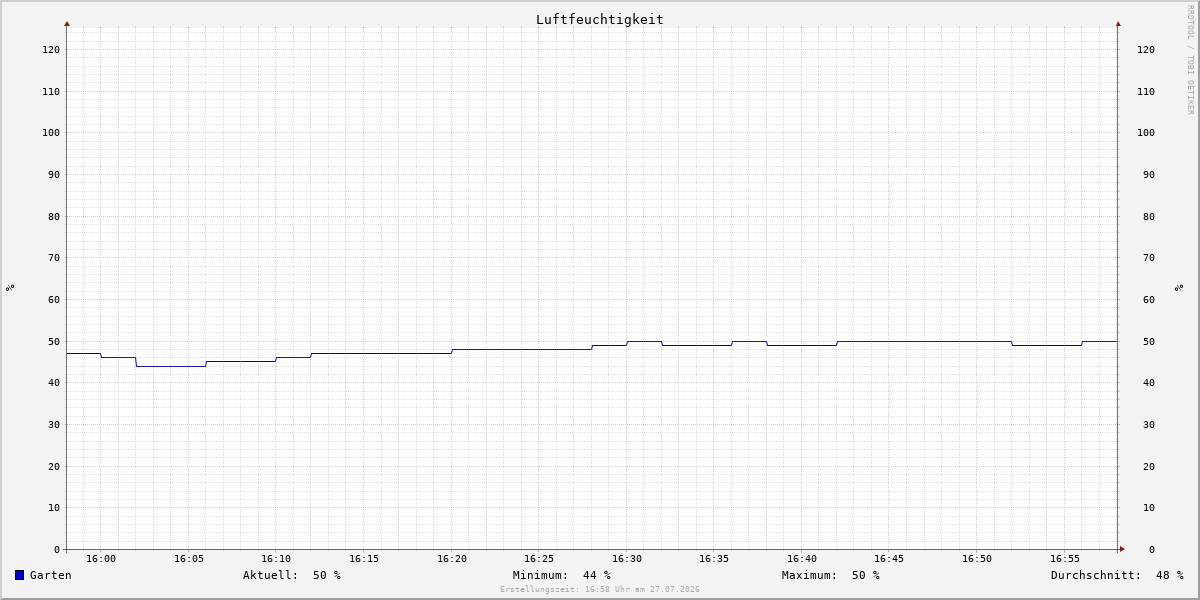The image size is (1200, 600).
Task: Click the Durchschnitt 48 % statistic
Action: (x=1117, y=575)
